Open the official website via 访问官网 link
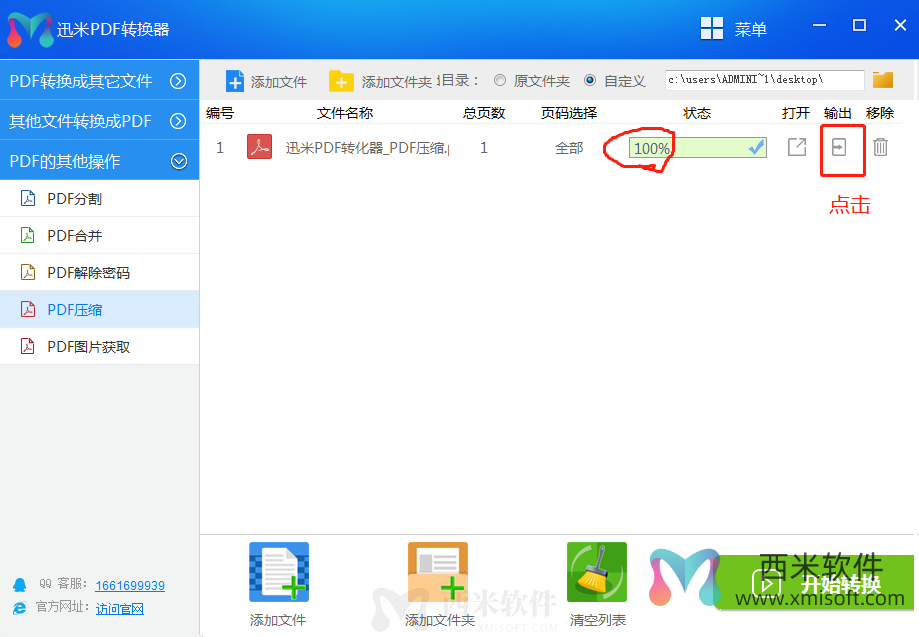This screenshot has width=919, height=637. [120, 608]
